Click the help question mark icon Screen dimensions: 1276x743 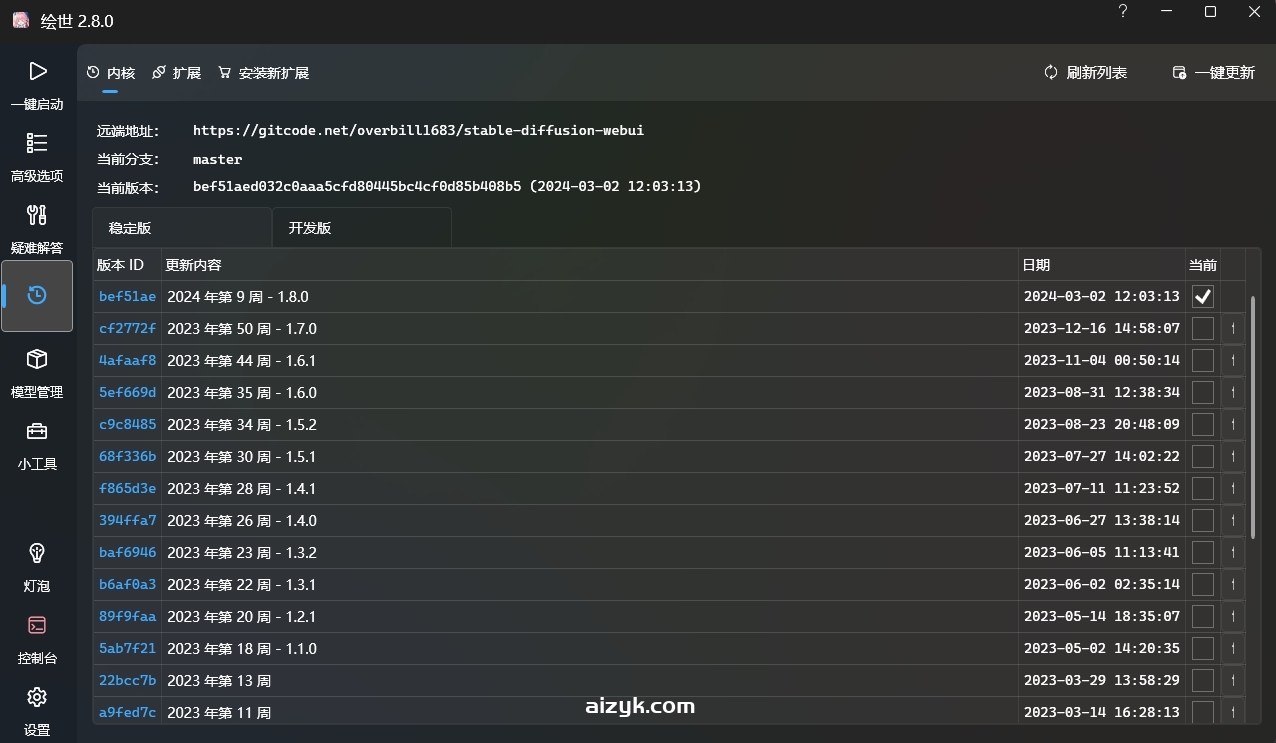pyautogui.click(x=1123, y=12)
